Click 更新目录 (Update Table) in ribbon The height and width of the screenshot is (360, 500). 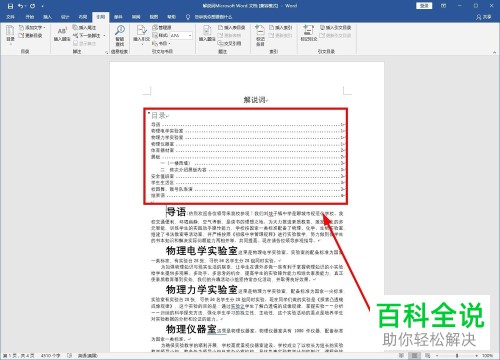[x=31, y=35]
